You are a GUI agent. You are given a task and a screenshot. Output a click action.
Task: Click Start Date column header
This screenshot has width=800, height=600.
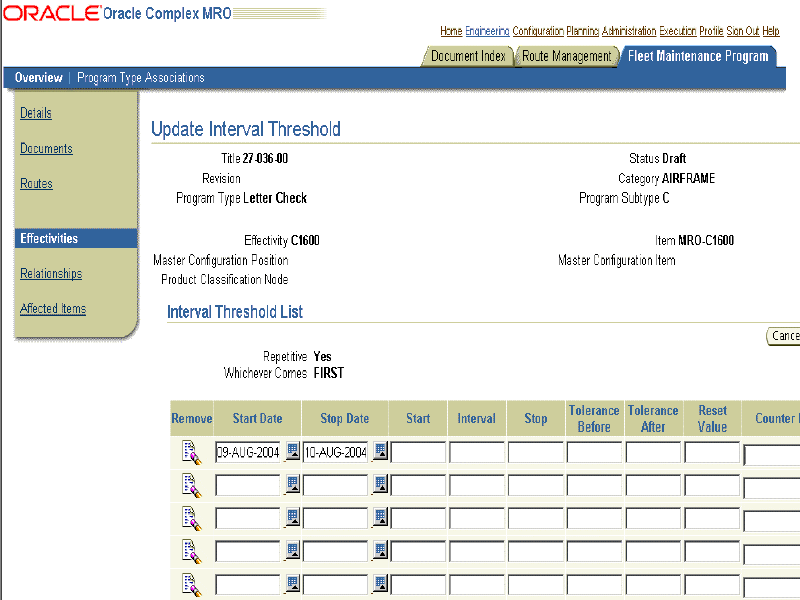pos(258,418)
